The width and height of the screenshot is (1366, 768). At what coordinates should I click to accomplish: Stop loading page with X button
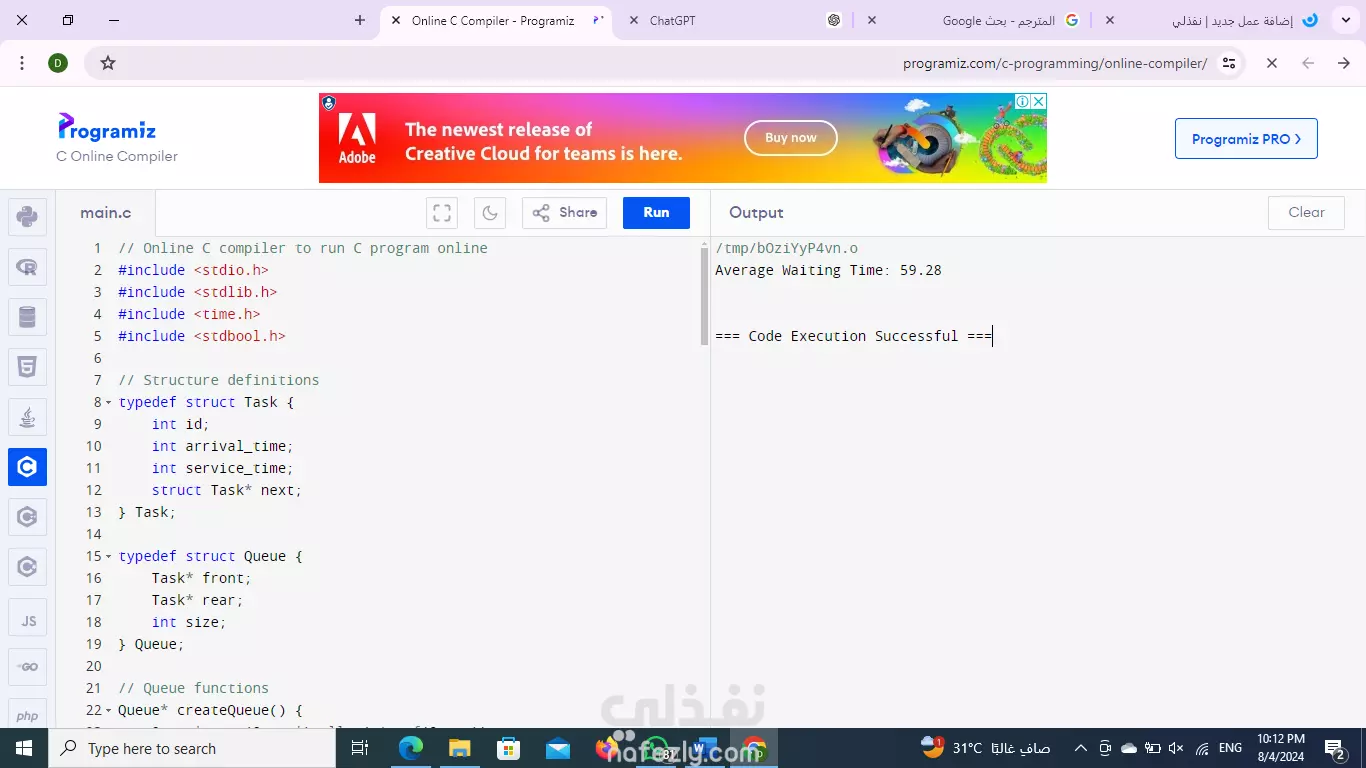coord(1272,63)
